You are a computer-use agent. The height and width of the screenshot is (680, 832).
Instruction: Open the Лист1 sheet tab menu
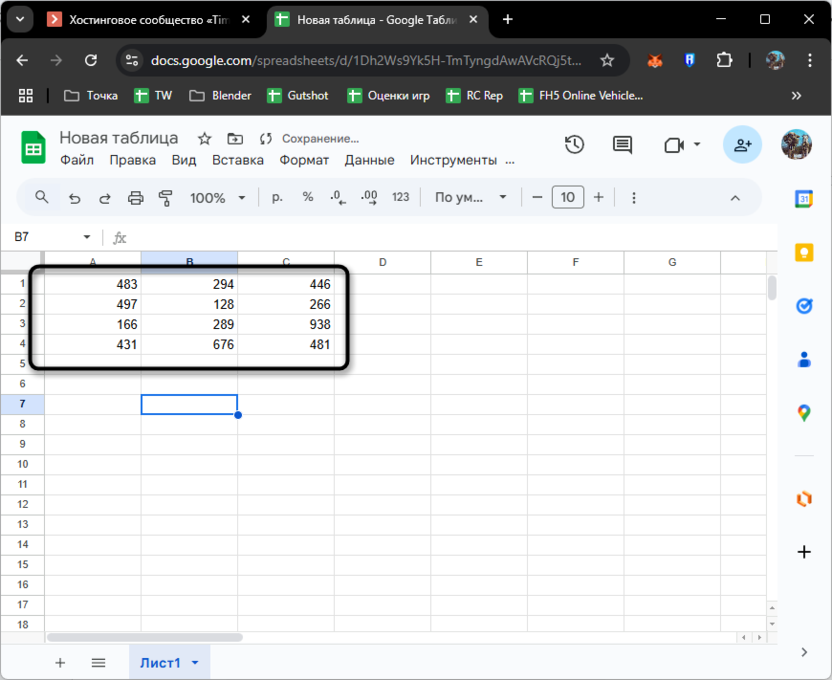click(194, 662)
